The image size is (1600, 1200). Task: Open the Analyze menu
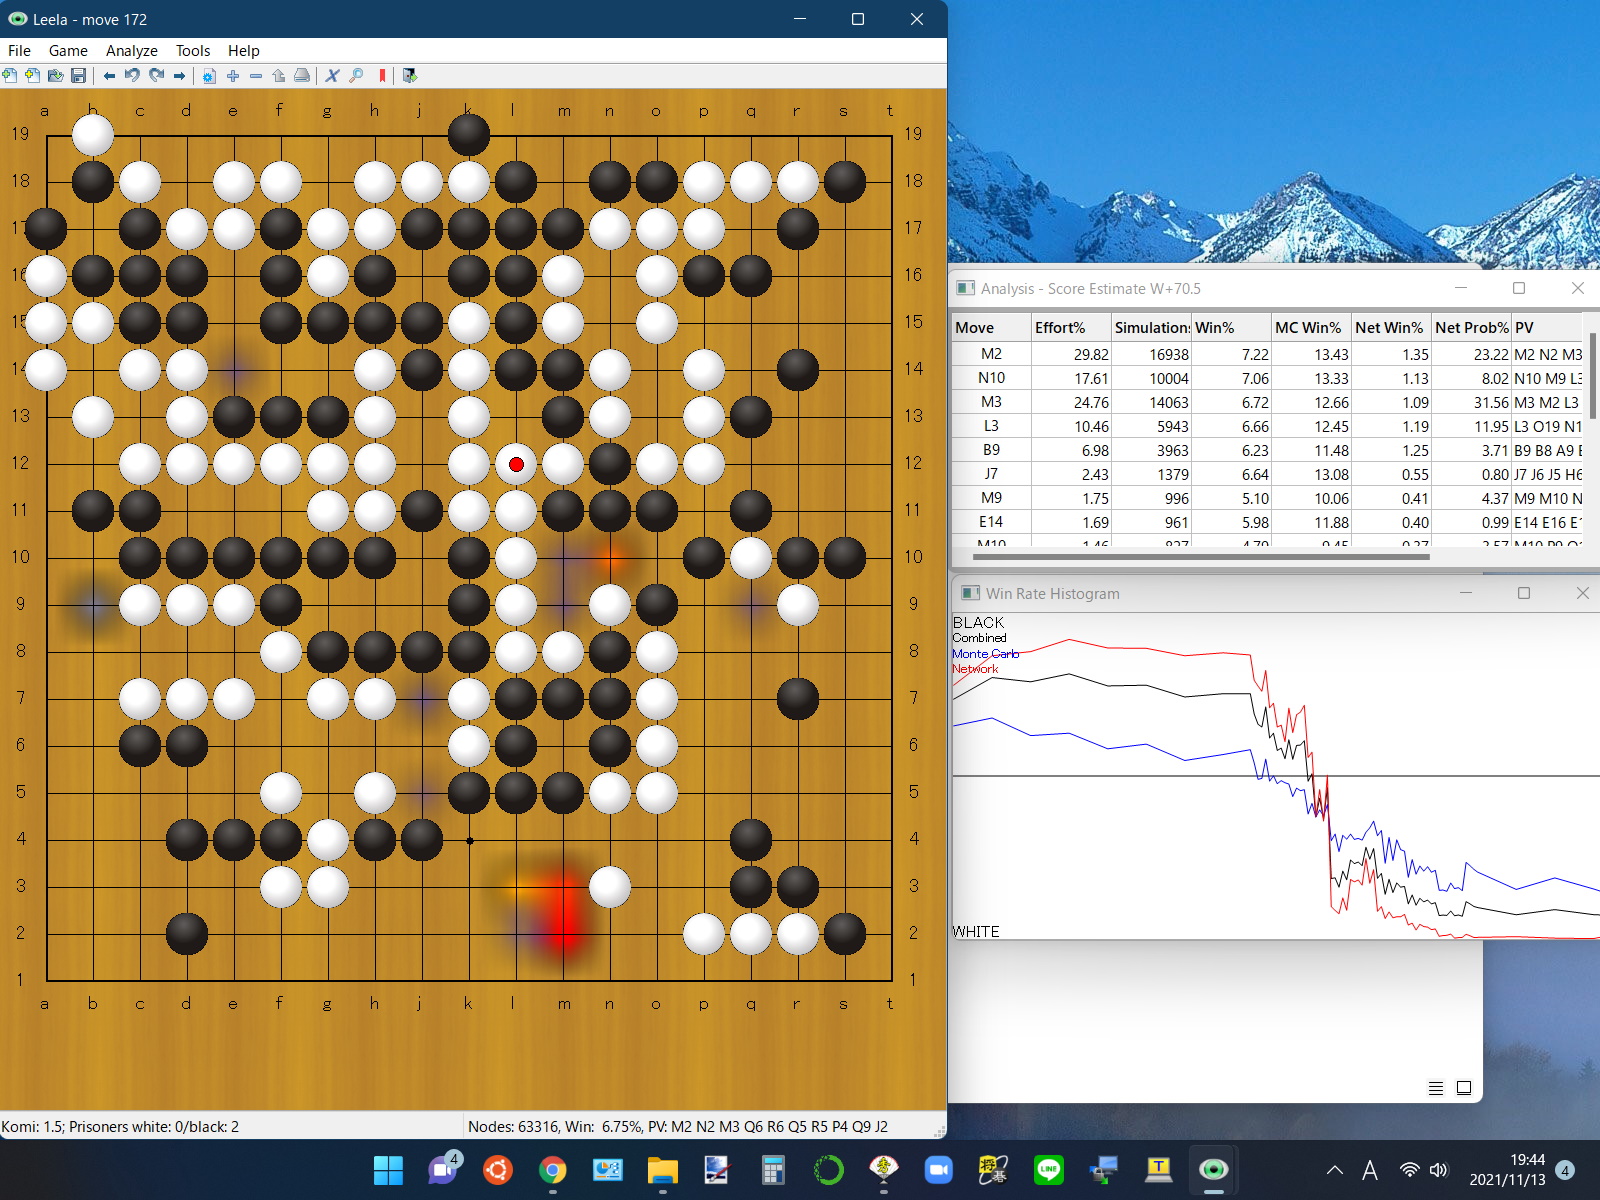(x=131, y=51)
